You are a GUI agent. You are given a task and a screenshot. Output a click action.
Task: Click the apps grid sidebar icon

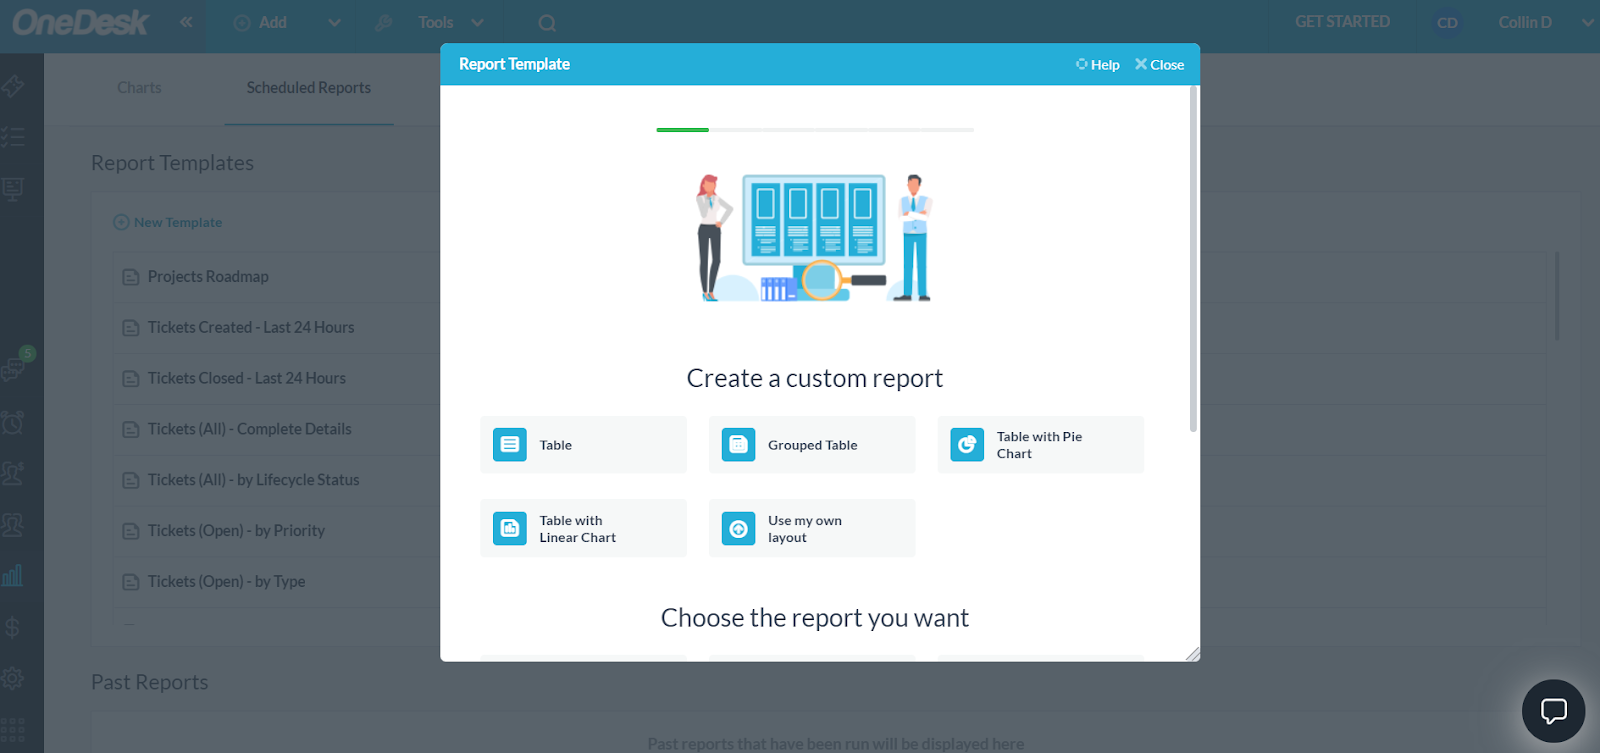[x=13, y=728]
